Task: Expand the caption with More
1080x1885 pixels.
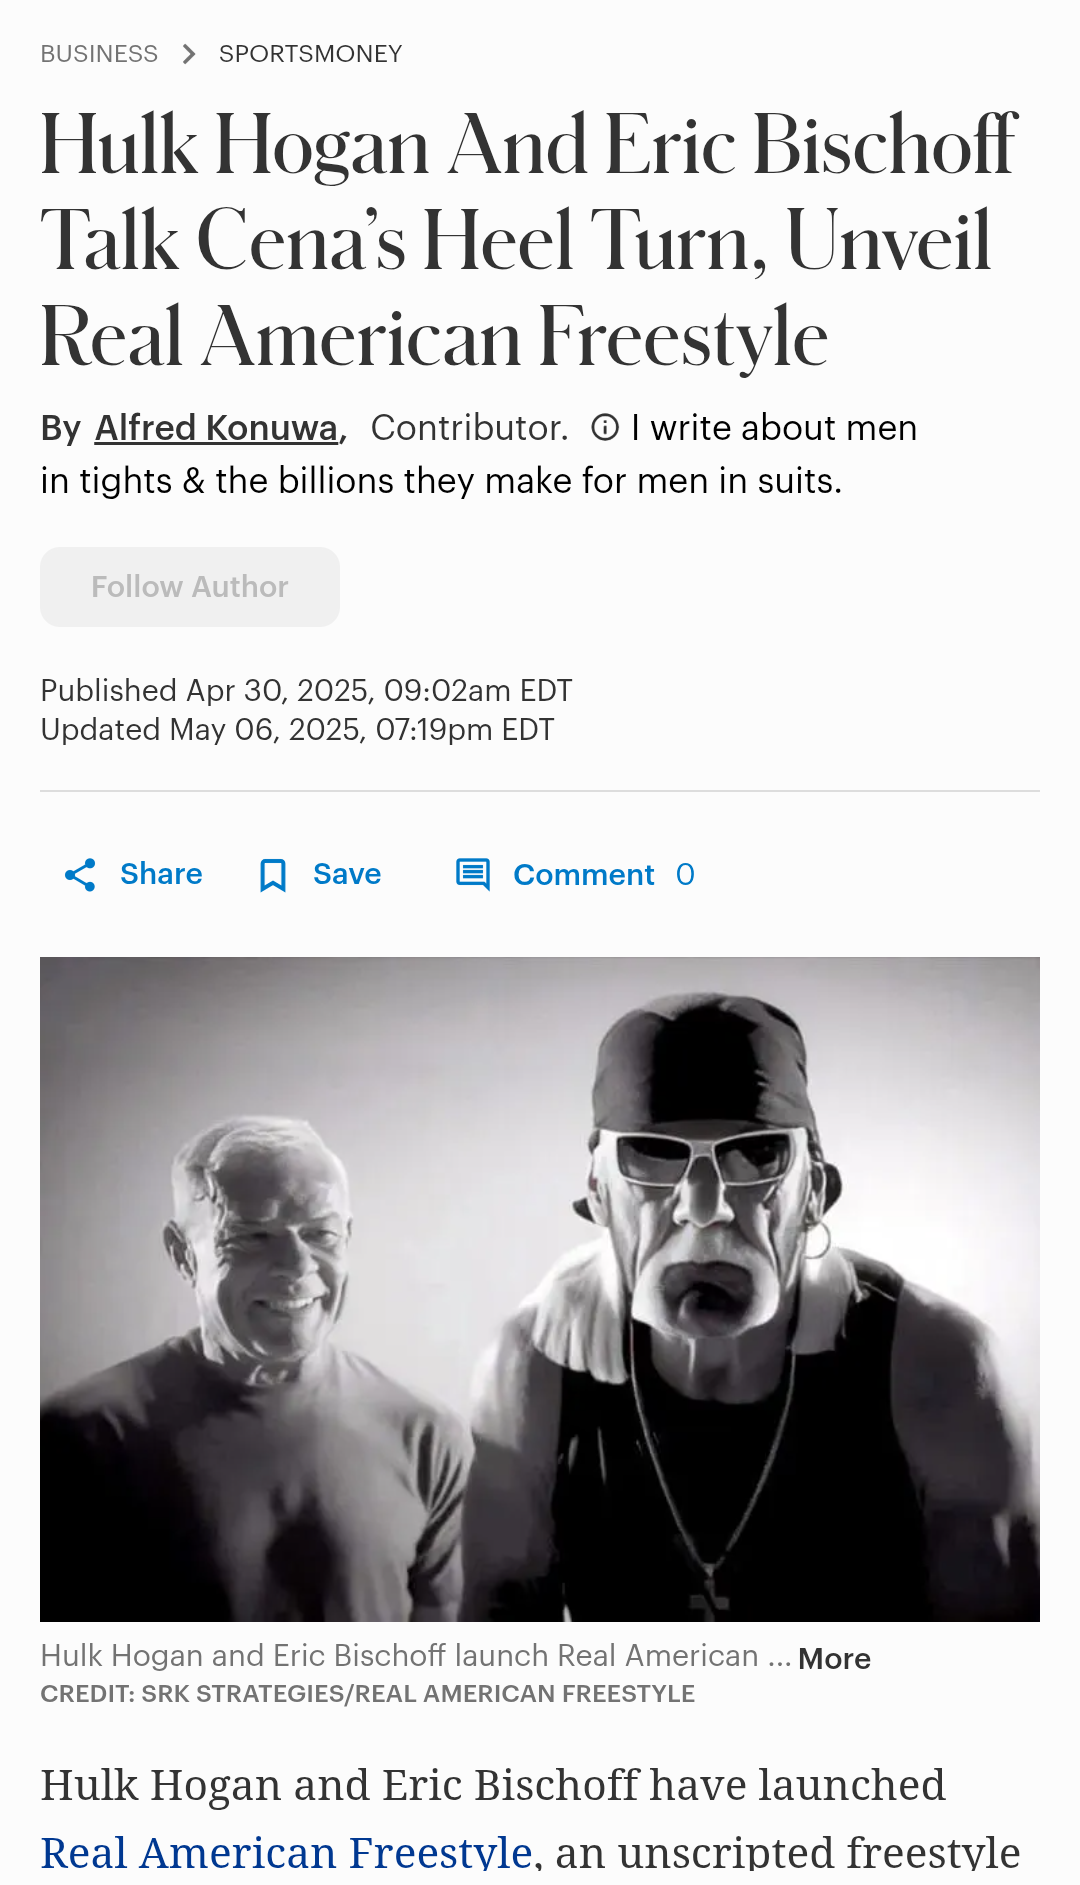Action: [834, 1659]
